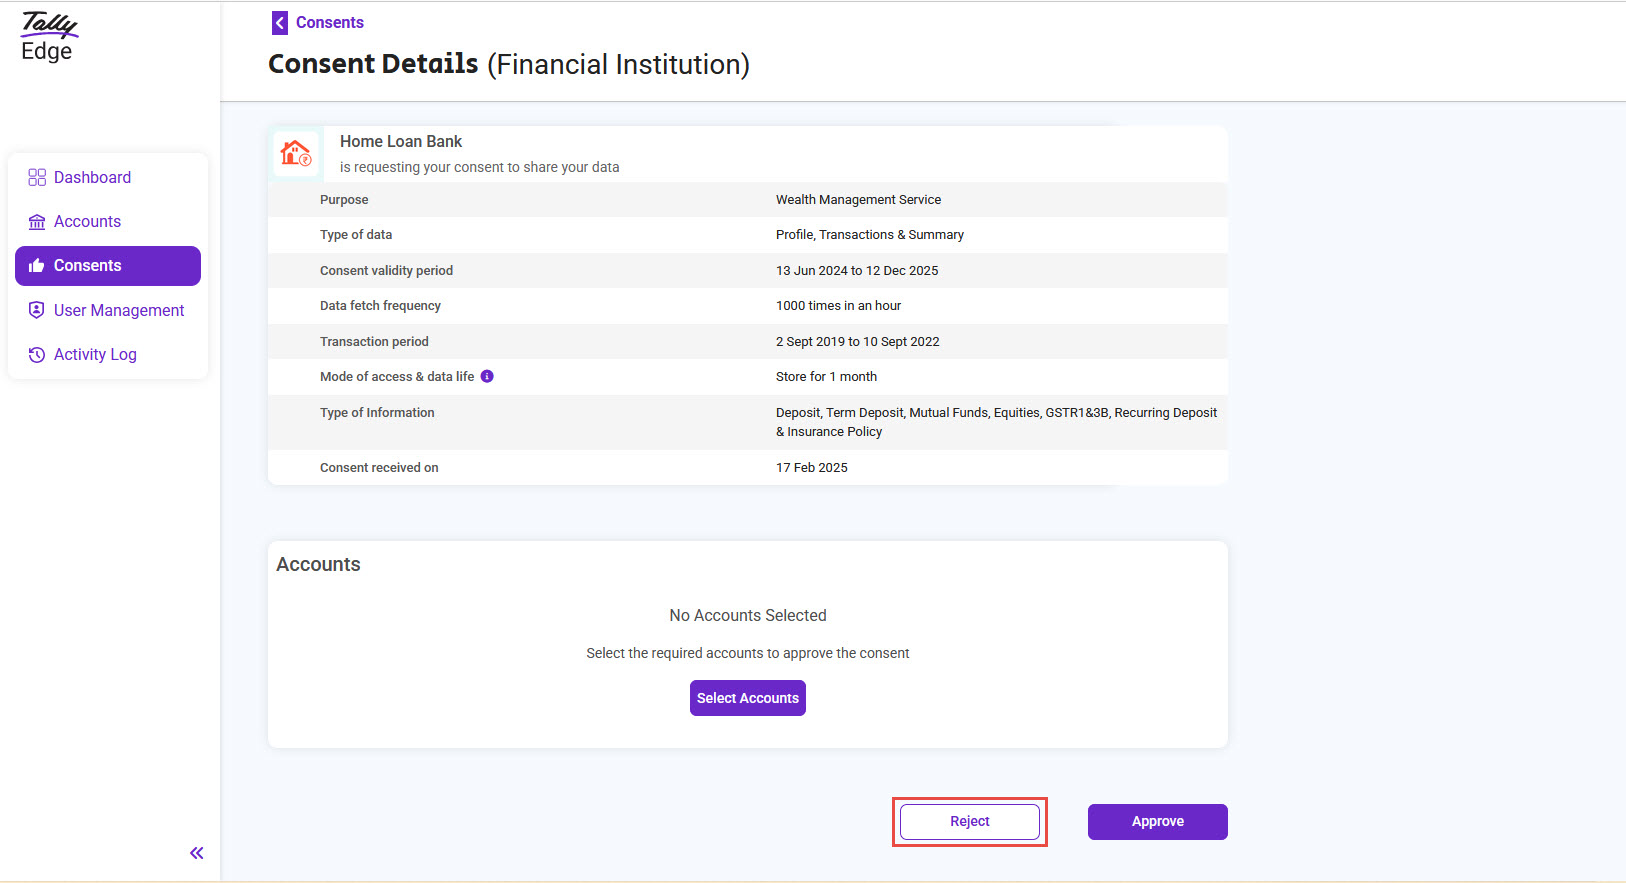
Task: Click the Home Loan Bank house icon
Action: [296, 153]
